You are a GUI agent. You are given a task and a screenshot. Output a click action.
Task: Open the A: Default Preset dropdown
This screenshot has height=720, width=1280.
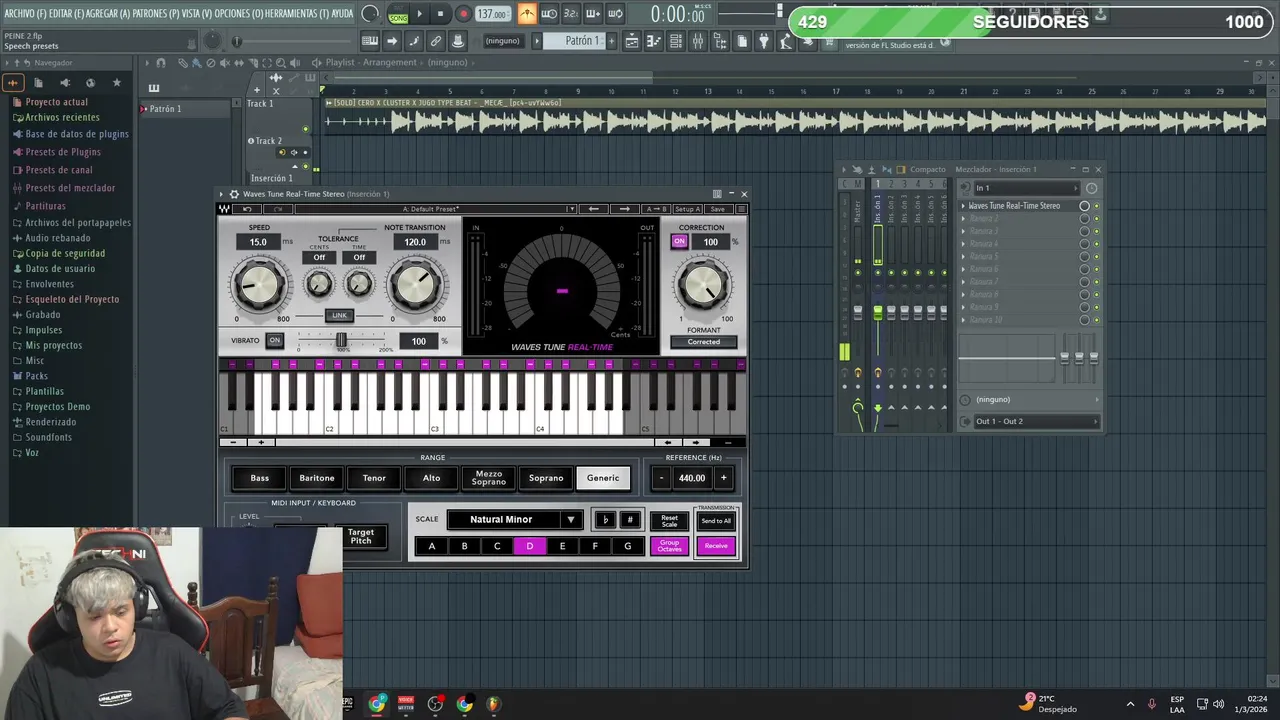click(437, 209)
